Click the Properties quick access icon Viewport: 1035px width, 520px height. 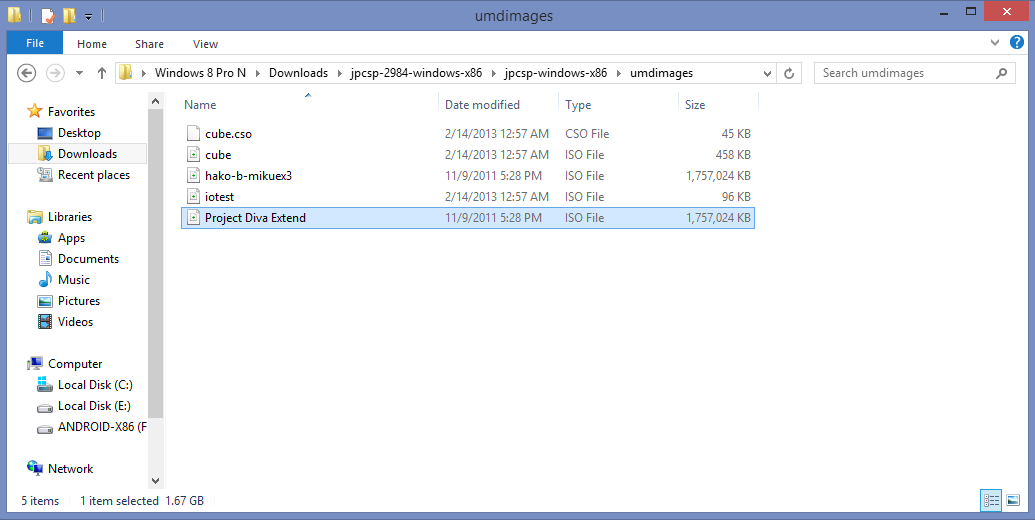[x=48, y=15]
